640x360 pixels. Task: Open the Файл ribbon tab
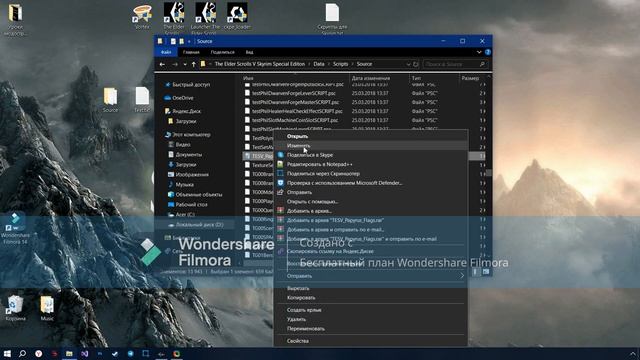pos(166,52)
